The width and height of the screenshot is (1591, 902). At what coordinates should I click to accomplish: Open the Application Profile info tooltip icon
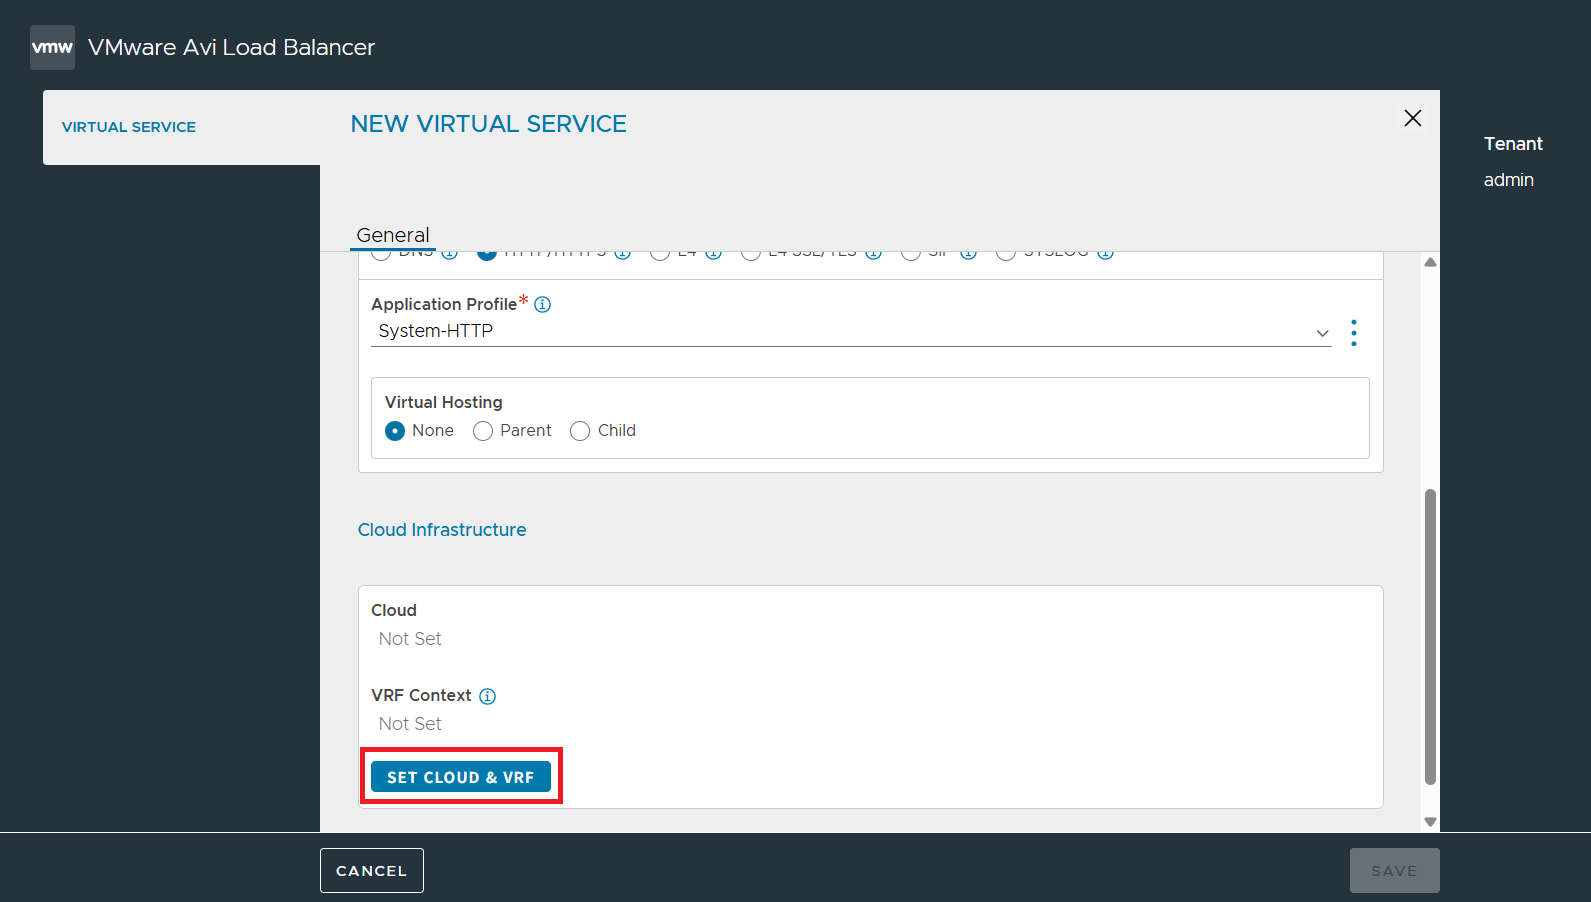coord(543,305)
